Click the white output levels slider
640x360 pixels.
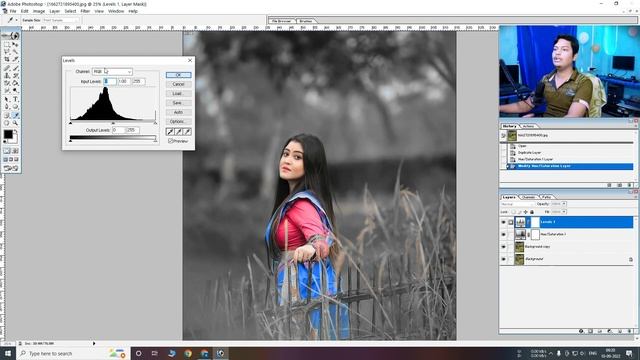(155, 140)
